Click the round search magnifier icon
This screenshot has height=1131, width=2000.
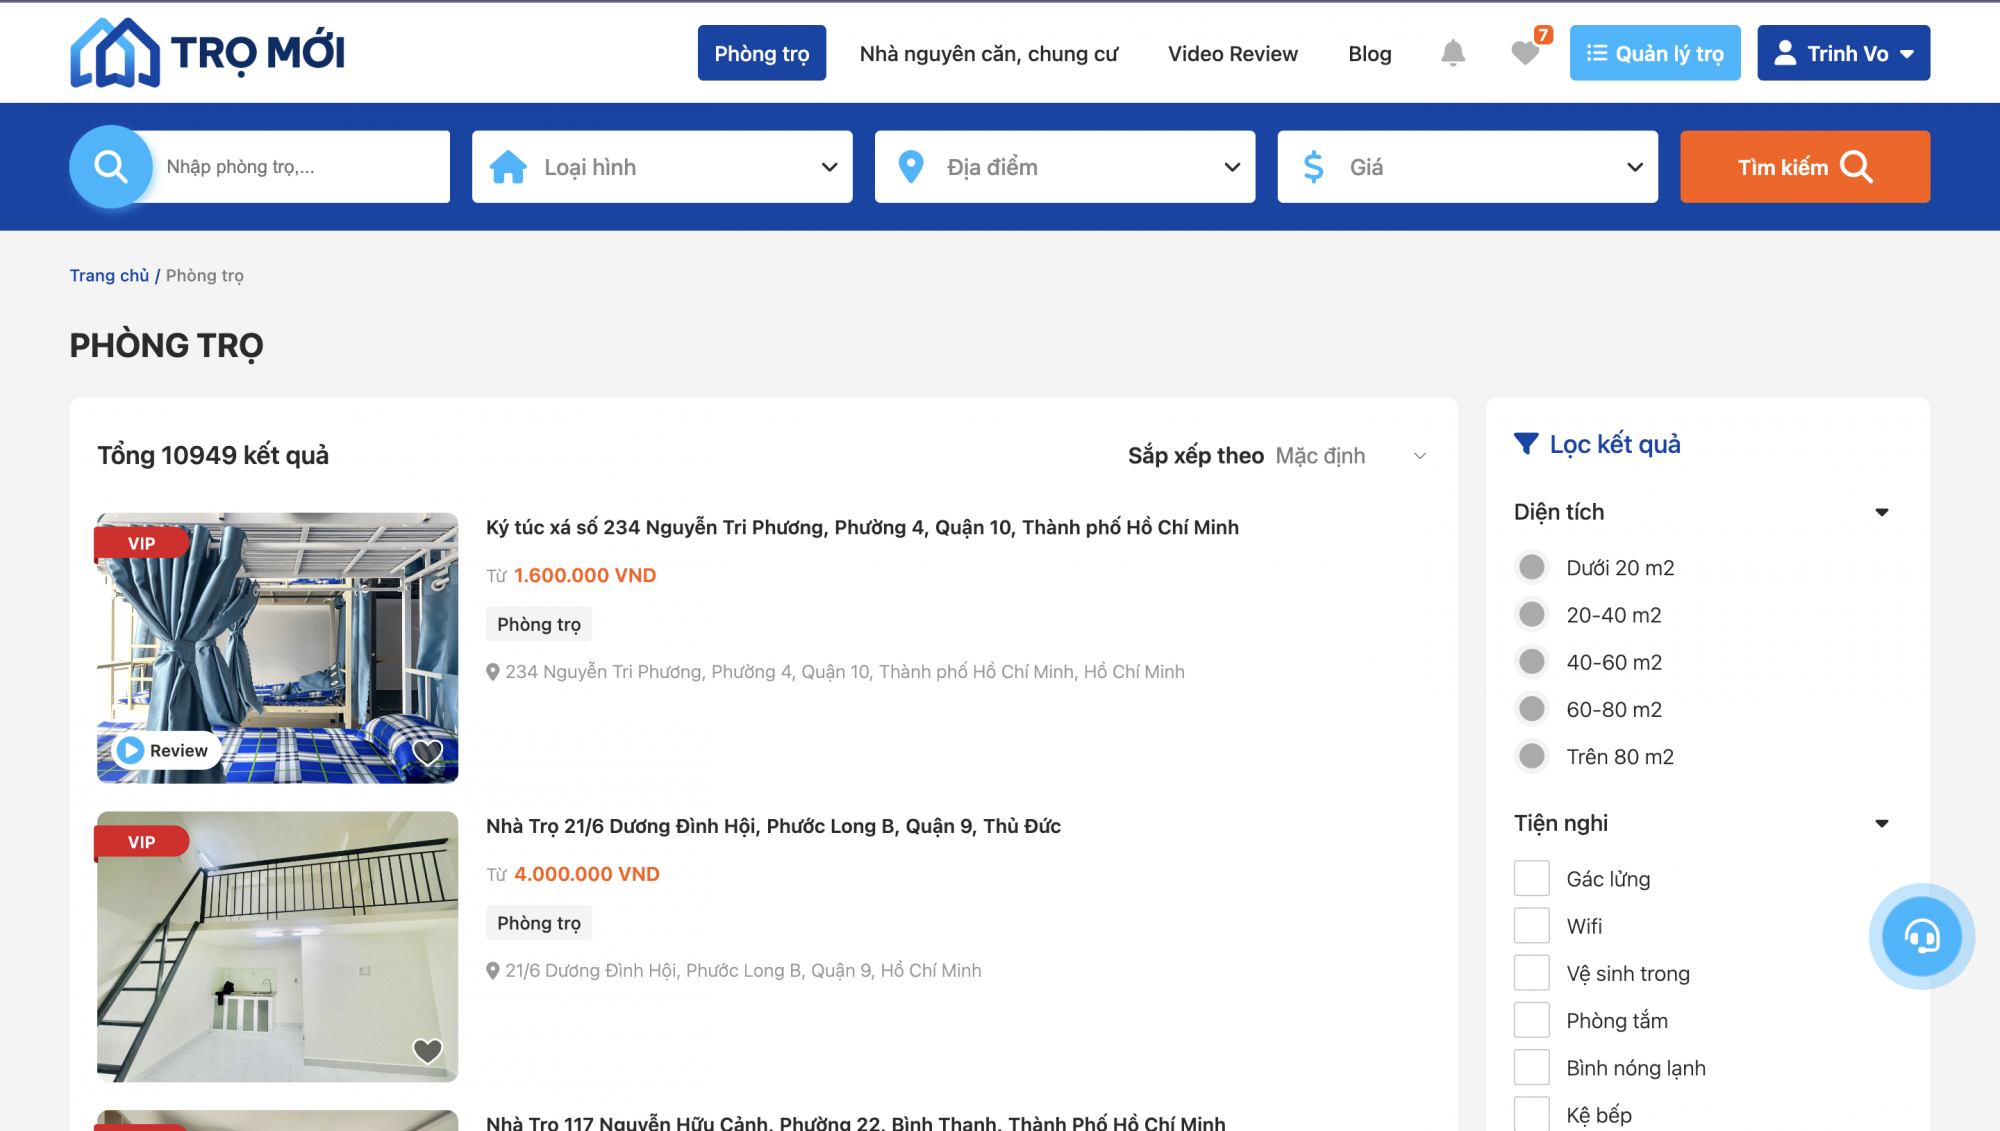click(x=111, y=167)
